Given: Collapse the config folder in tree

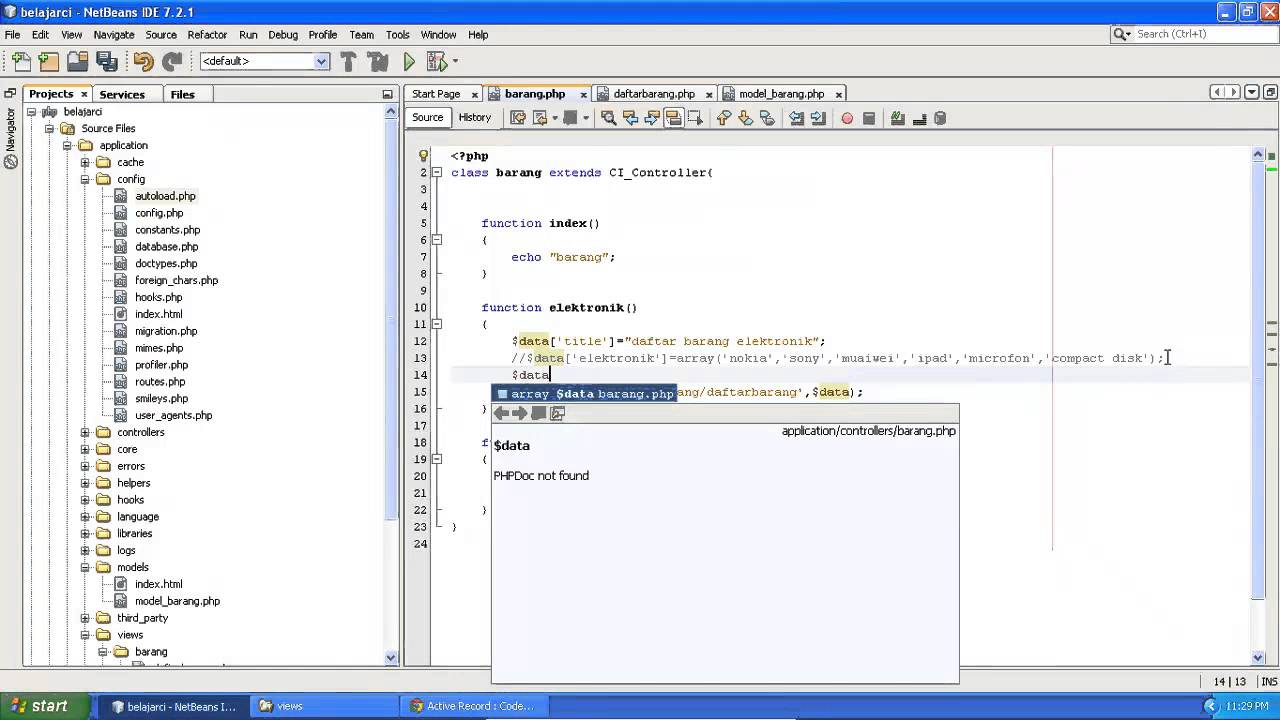Looking at the screenshot, I should coord(85,180).
